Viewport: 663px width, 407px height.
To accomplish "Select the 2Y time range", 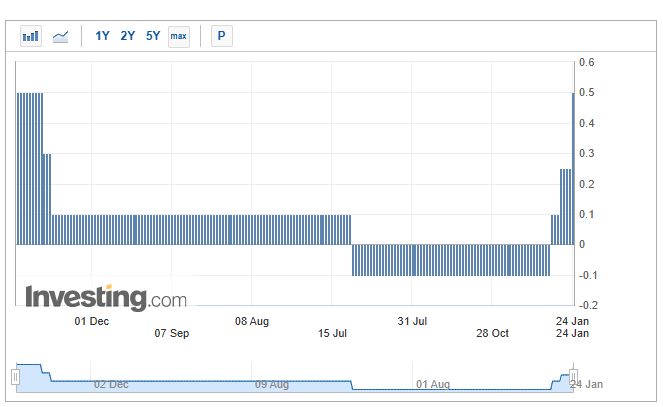I will coord(127,36).
